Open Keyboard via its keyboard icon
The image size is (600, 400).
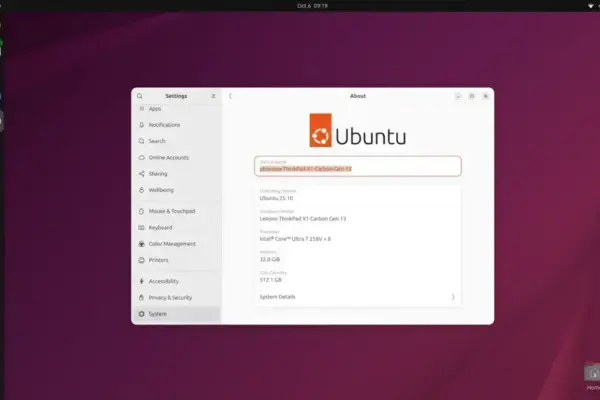(142, 227)
